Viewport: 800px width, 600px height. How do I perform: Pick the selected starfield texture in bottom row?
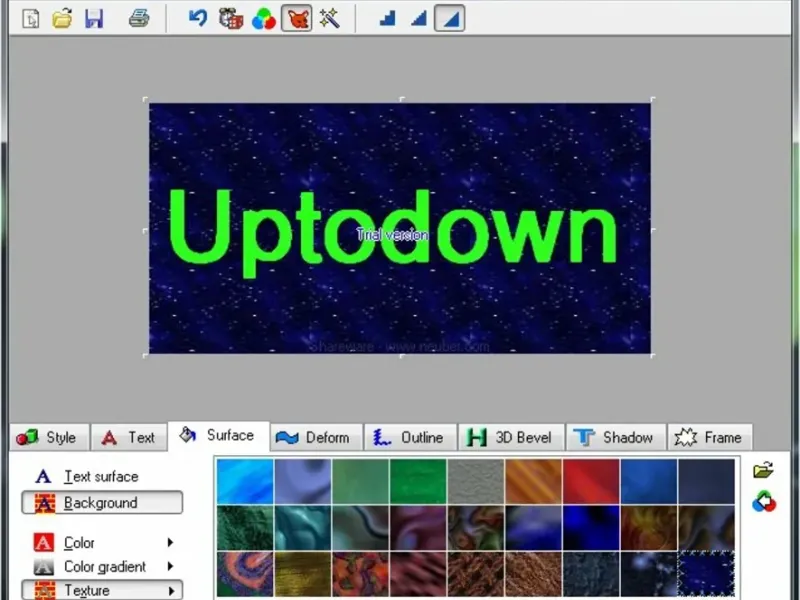[x=706, y=574]
